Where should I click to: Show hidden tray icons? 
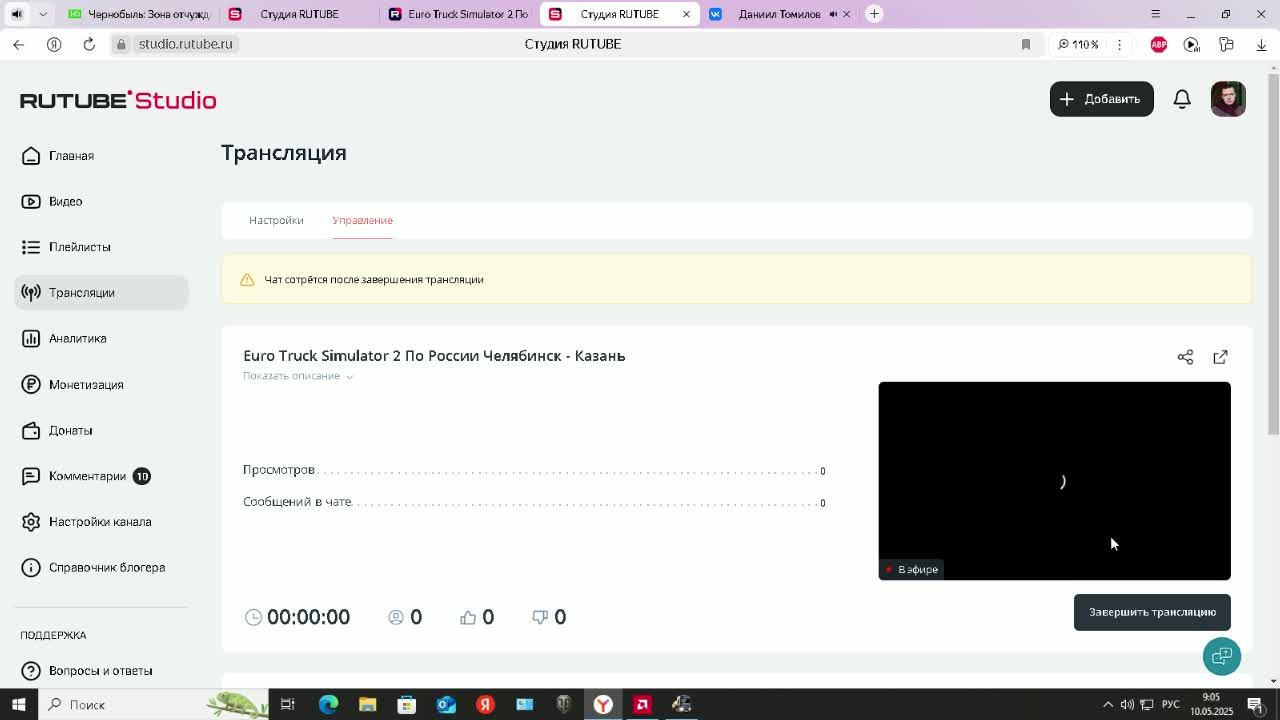click(x=1107, y=704)
